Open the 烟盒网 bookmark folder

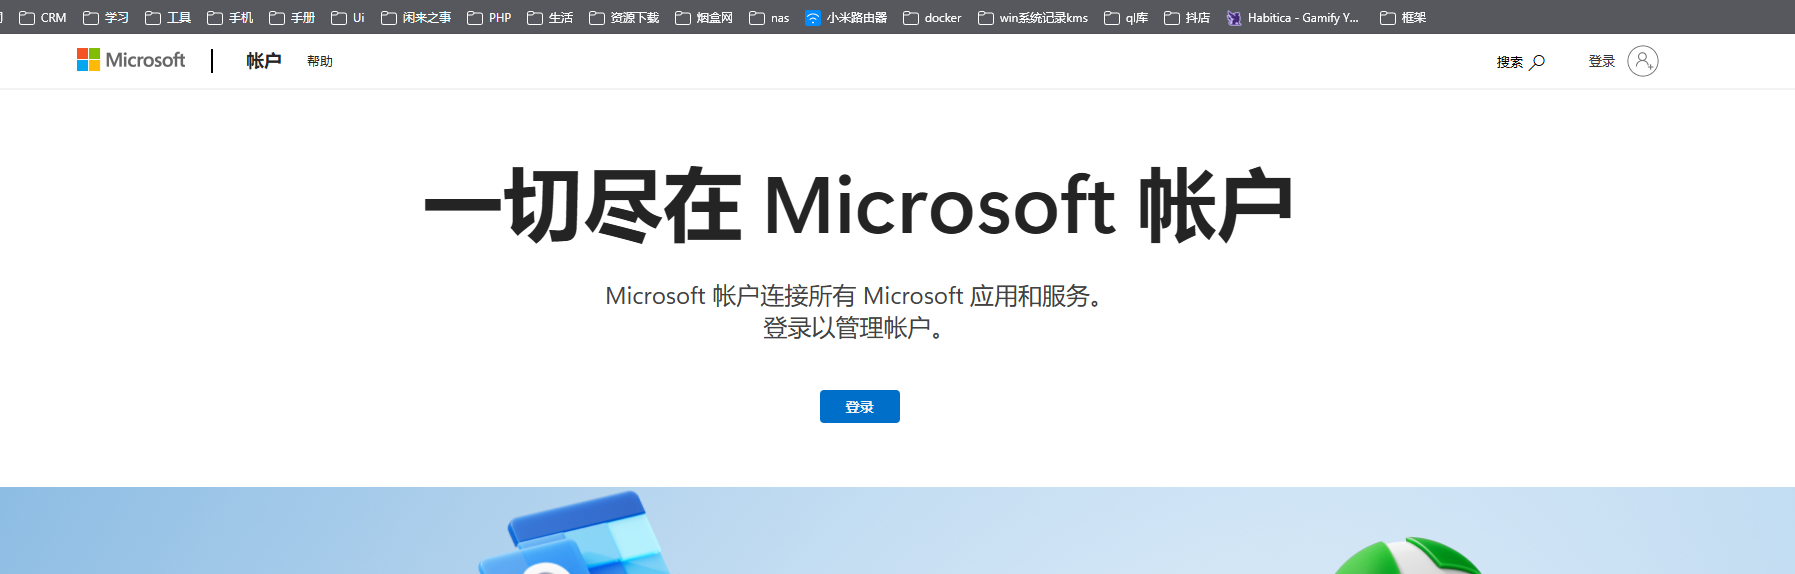click(704, 17)
